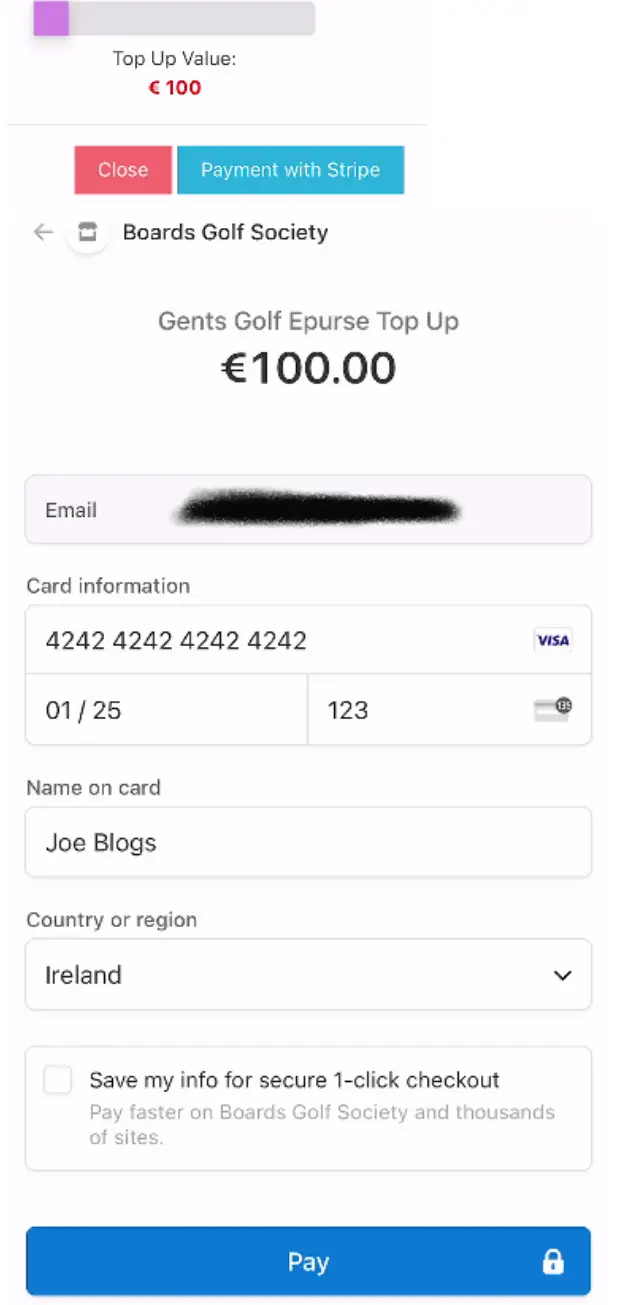The width and height of the screenshot is (632, 1305).
Task: Select the 'Payment with Stripe' option
Action: 290,170
